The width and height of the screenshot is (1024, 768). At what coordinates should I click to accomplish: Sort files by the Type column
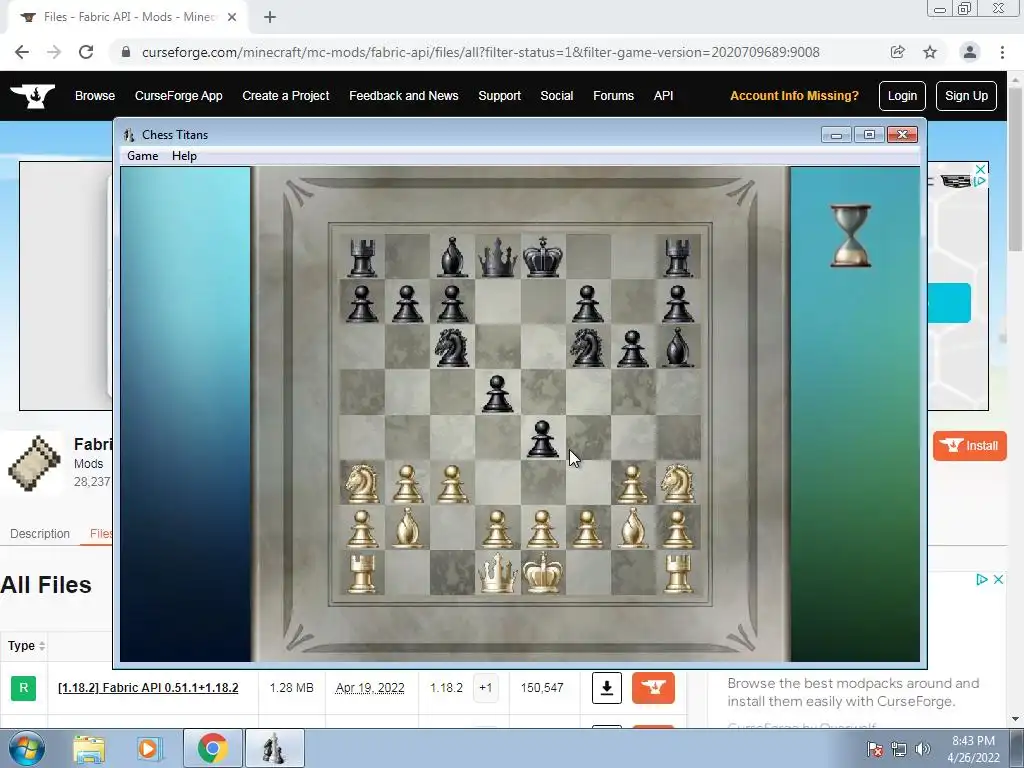tap(26, 646)
